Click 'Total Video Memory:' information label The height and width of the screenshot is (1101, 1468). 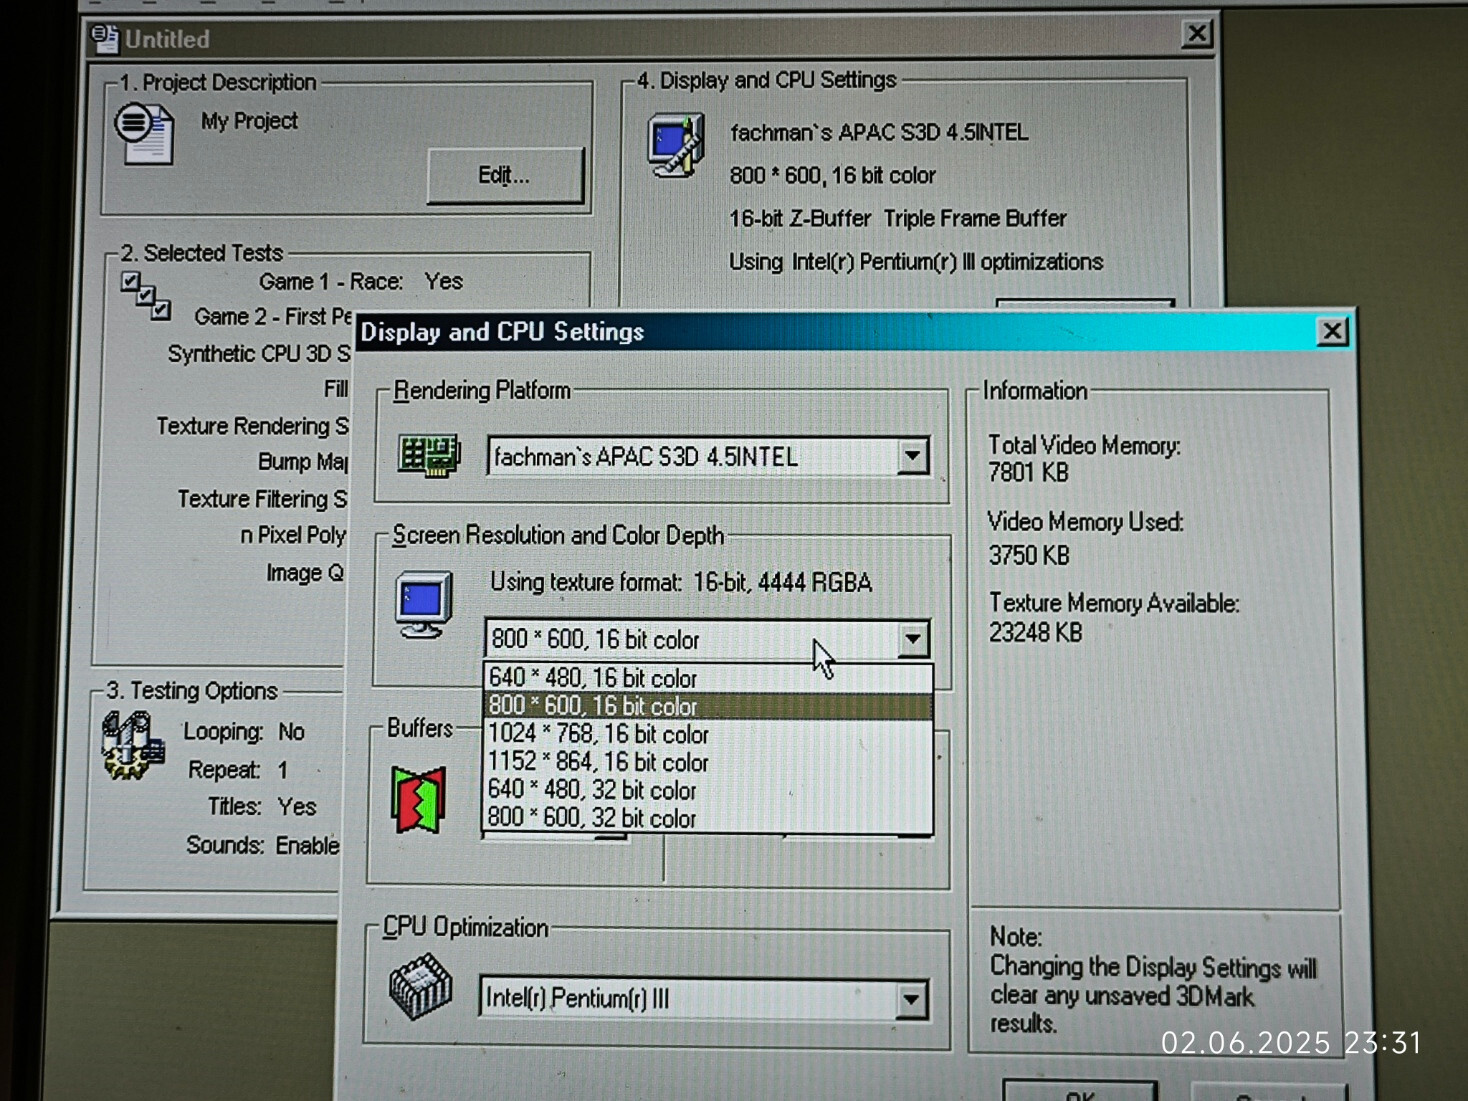tap(1084, 445)
